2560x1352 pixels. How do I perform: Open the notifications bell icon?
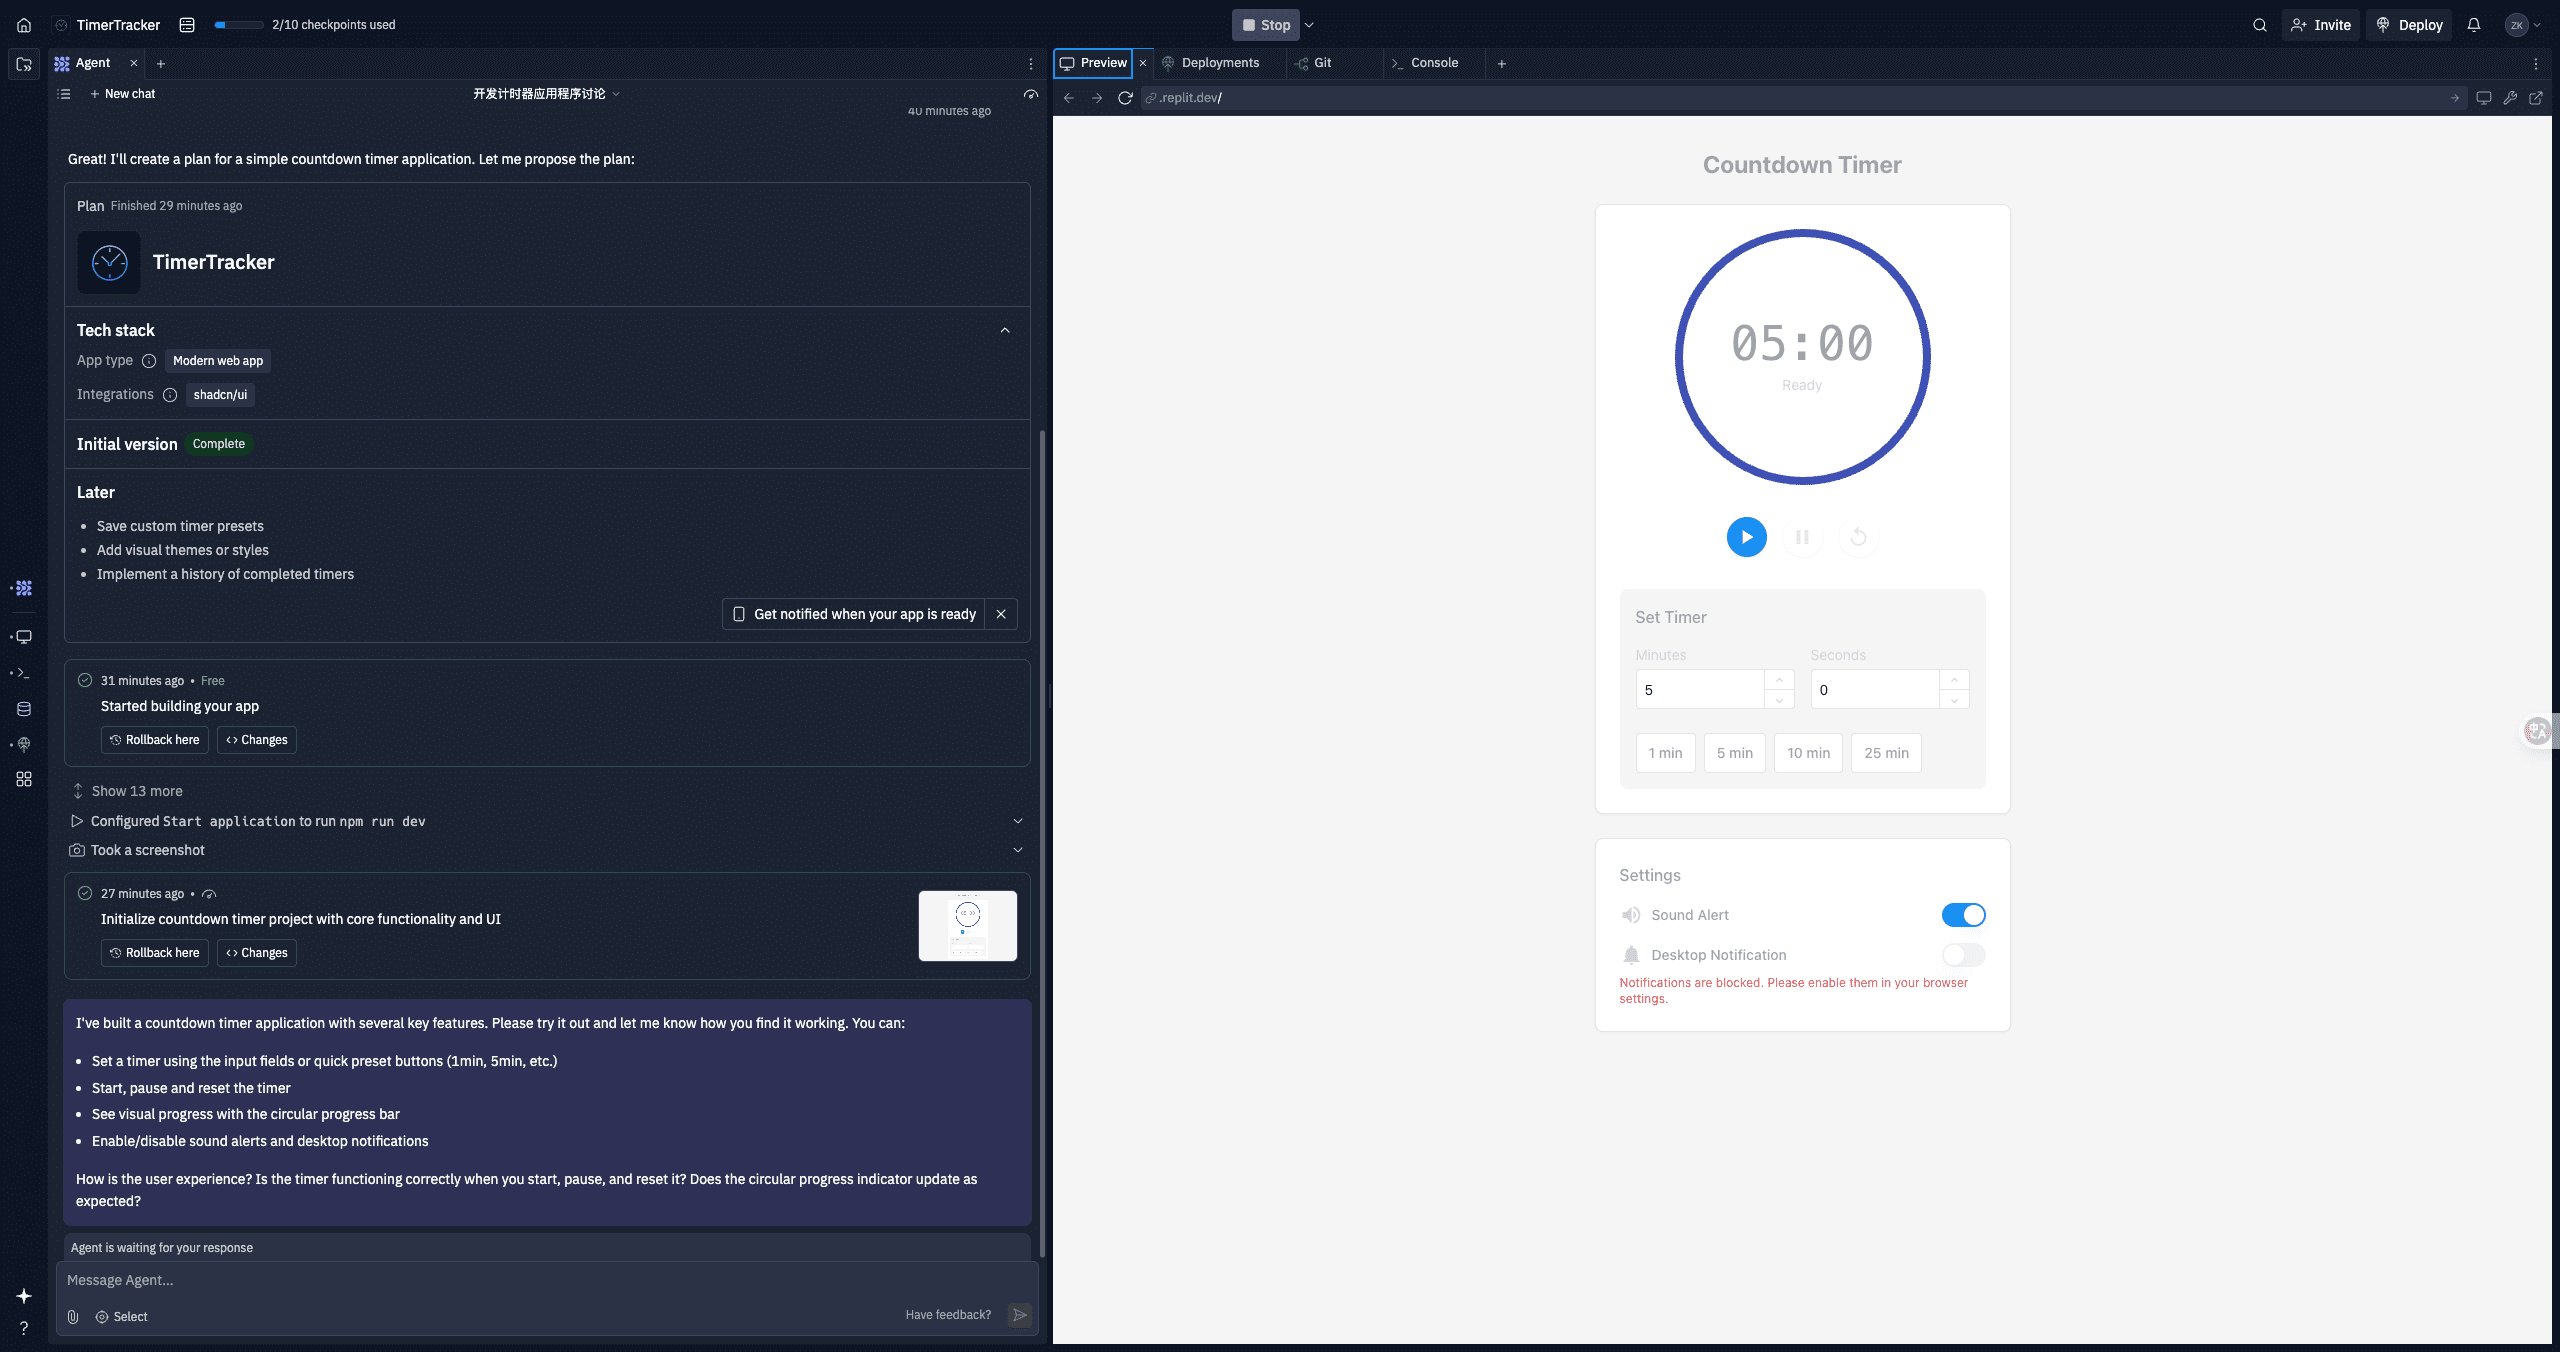tap(2473, 25)
